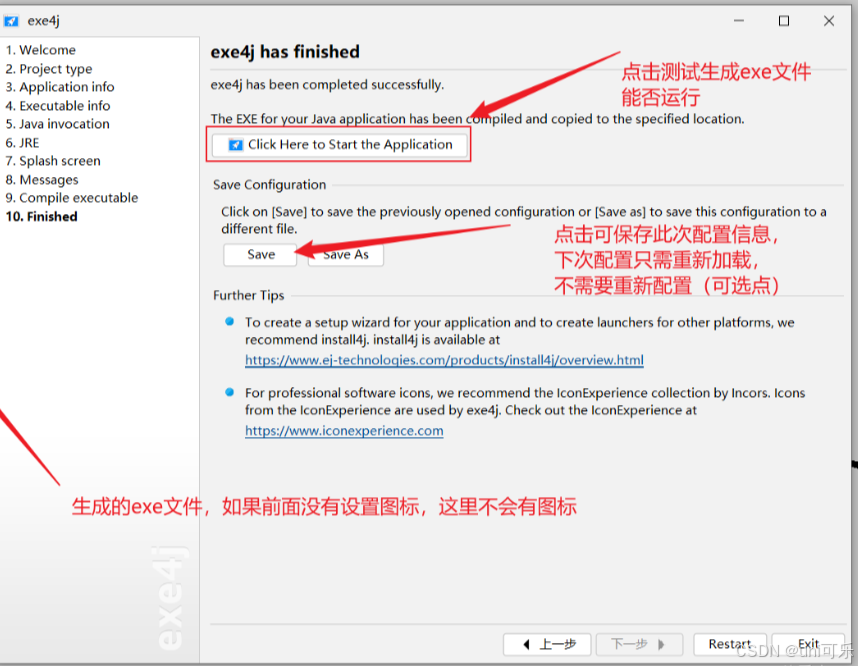Click the 'Further Tips' section label
The width and height of the screenshot is (858, 666).
(248, 296)
